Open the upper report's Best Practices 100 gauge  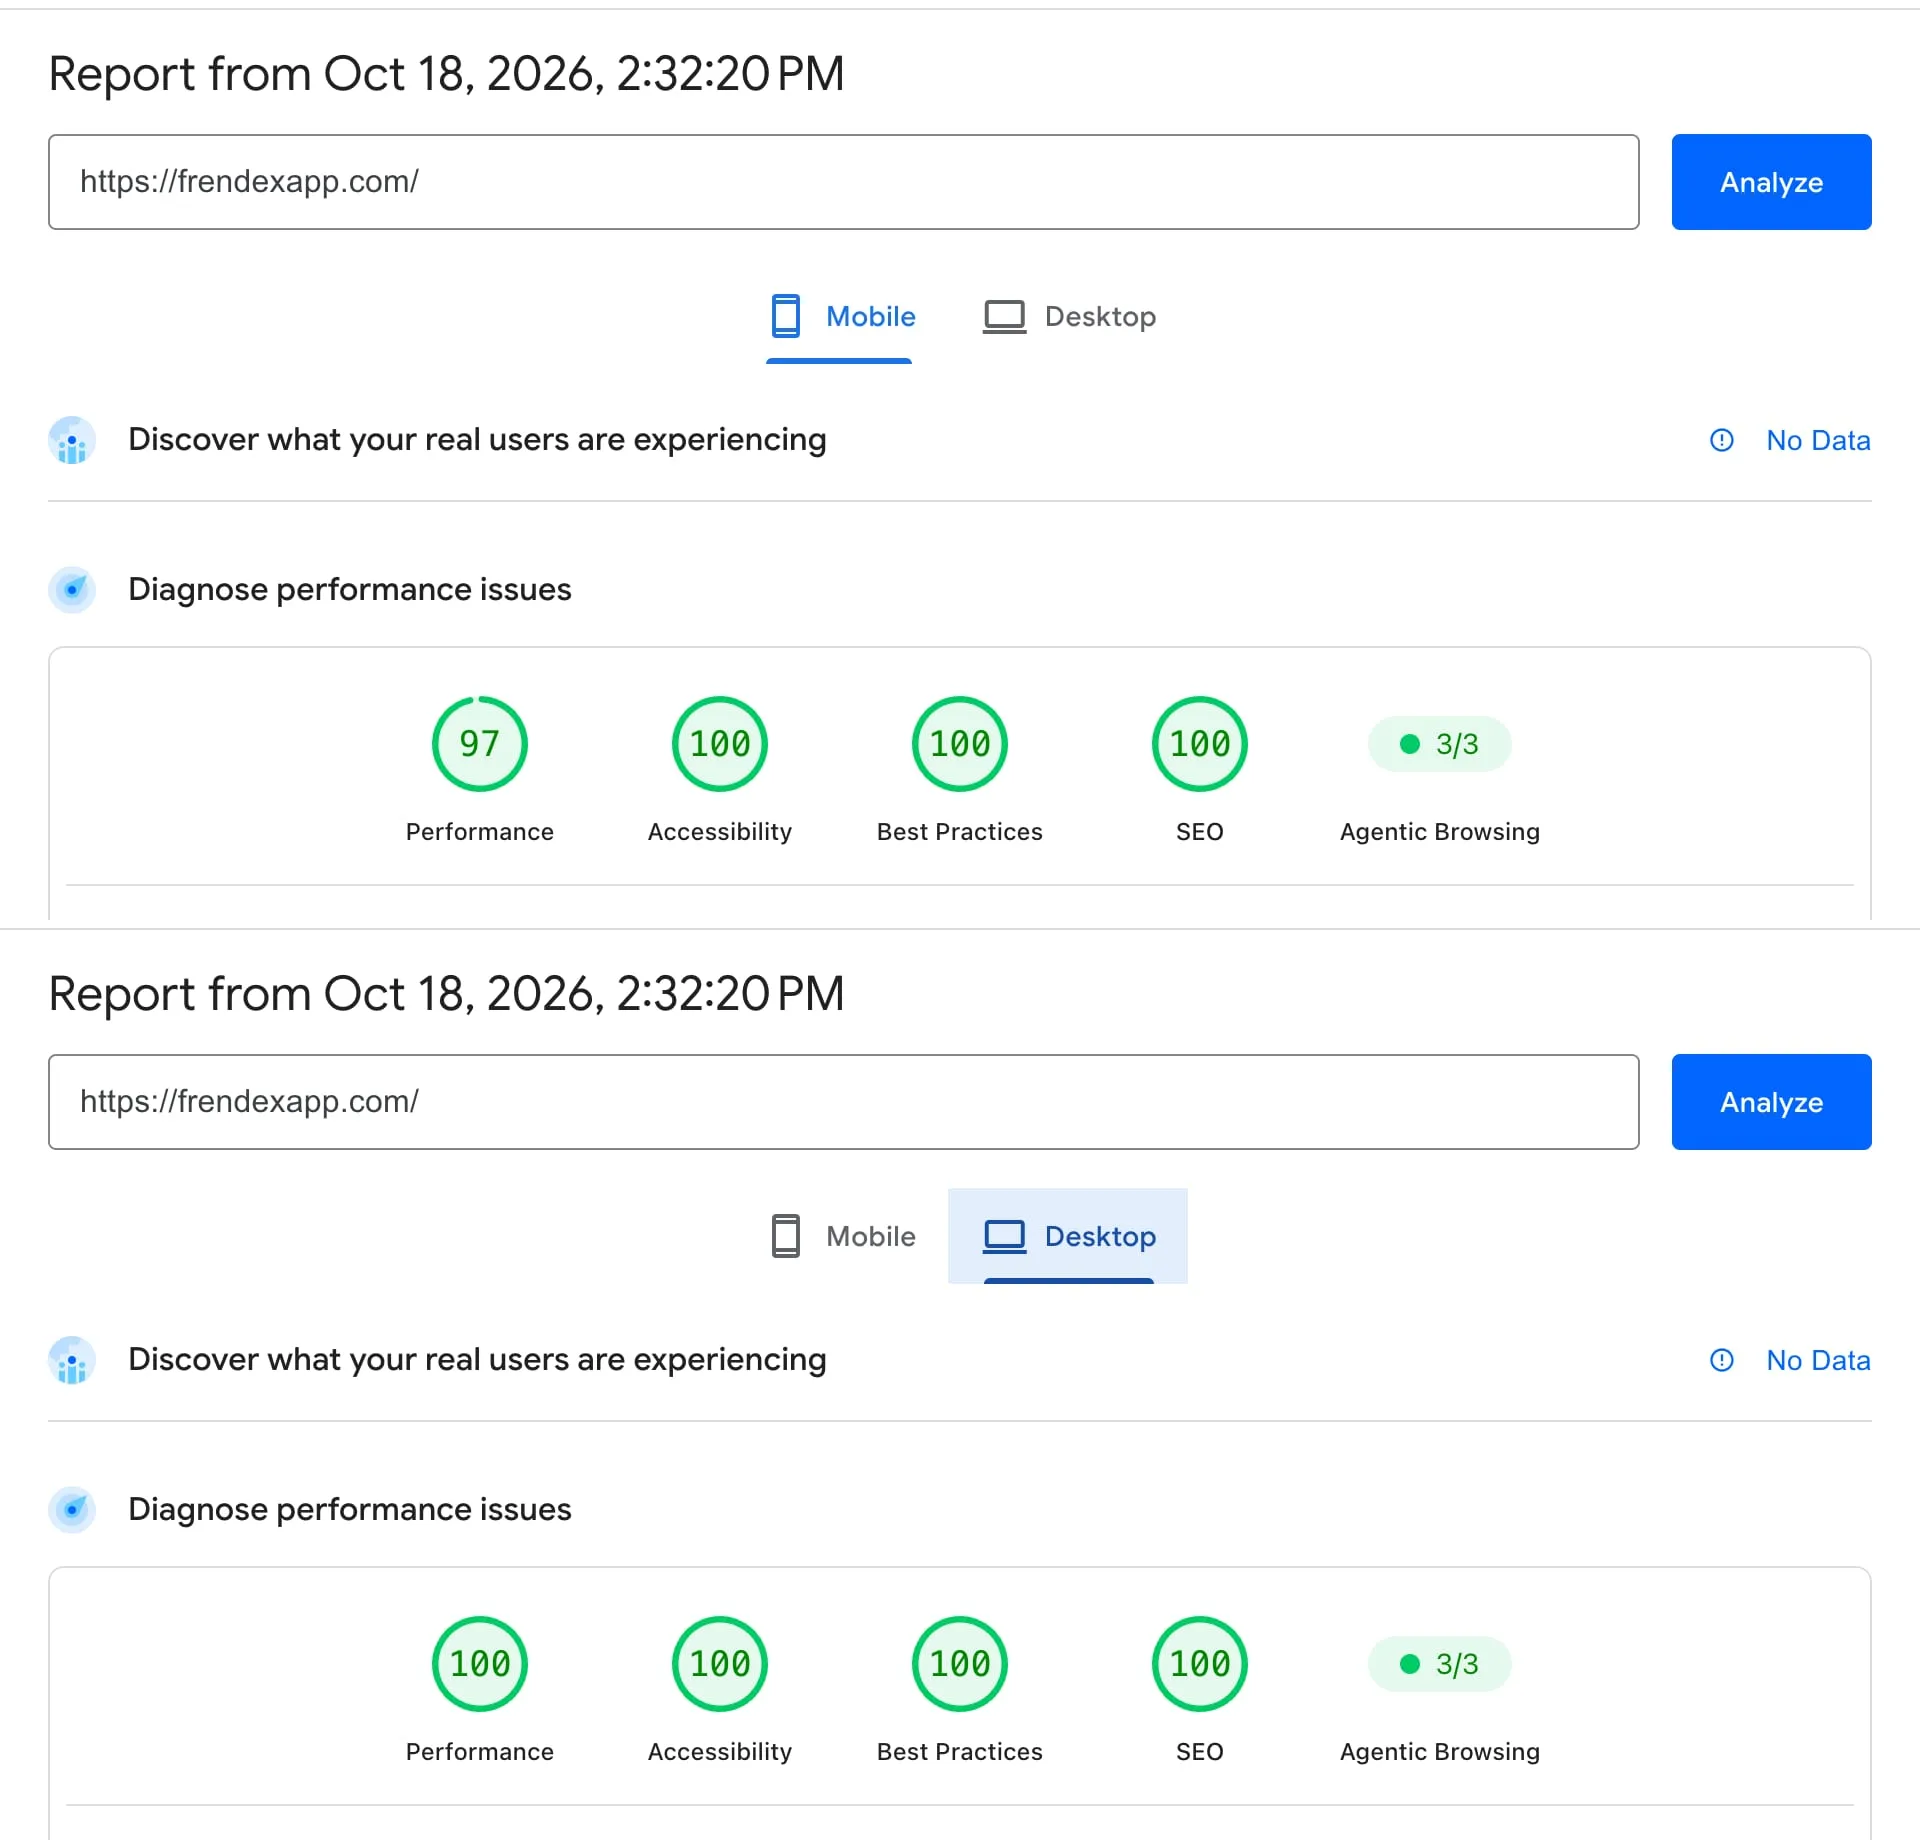click(960, 744)
